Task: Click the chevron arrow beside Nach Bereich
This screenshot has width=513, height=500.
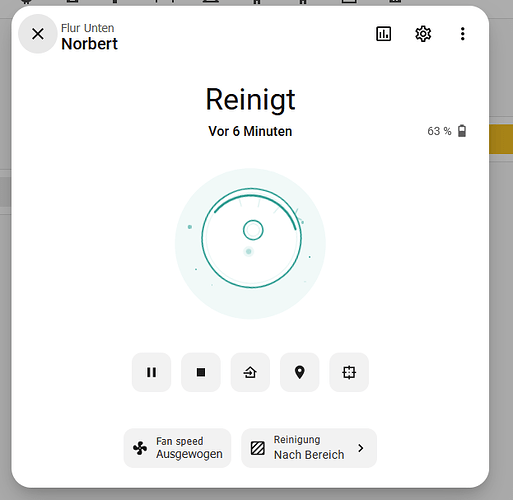Action: (361, 448)
